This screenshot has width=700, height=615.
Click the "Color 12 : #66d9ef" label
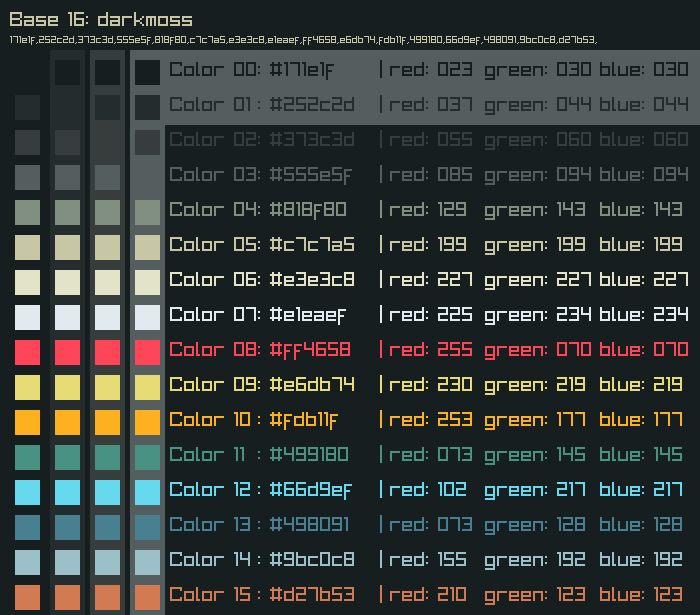(x=260, y=490)
